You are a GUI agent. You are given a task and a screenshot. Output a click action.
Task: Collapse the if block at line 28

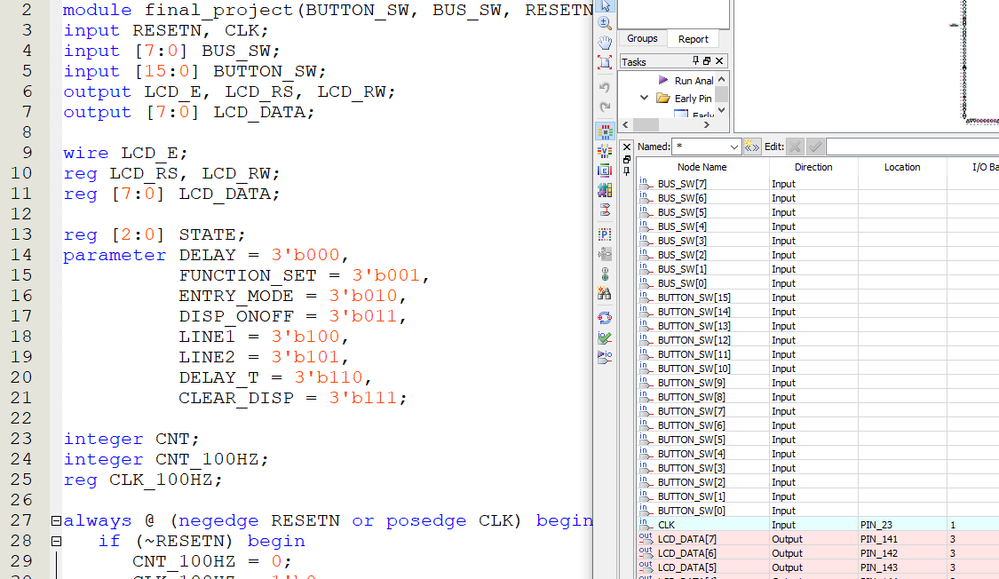56,541
